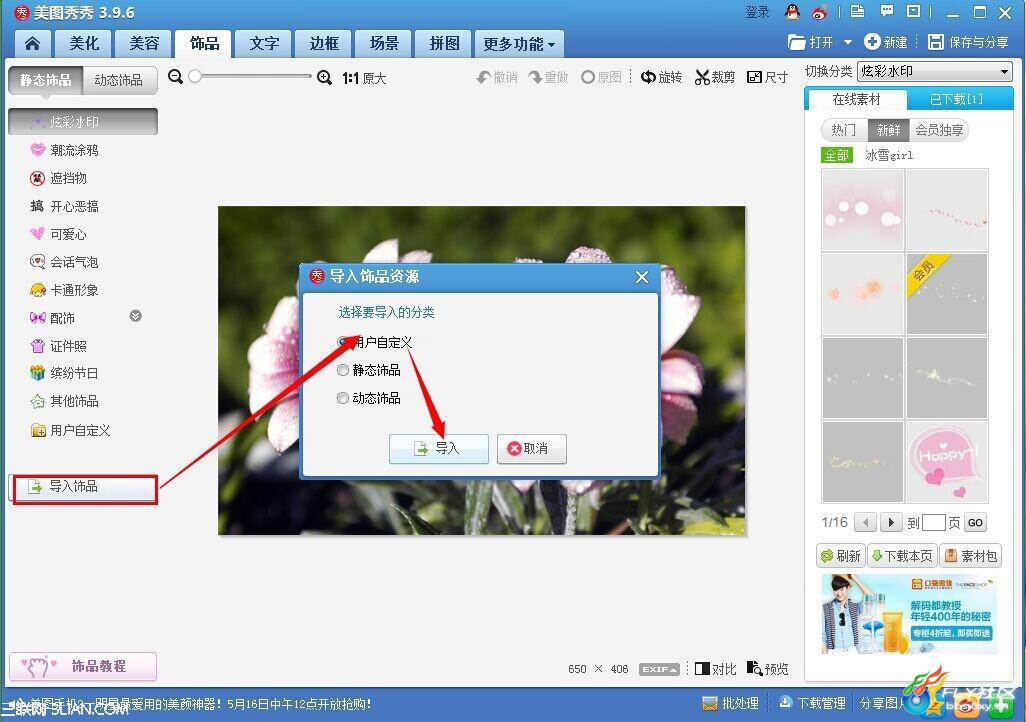Screen dimensions: 1026x722
Task: Click 刷新 to refresh materials
Action: [x=841, y=556]
